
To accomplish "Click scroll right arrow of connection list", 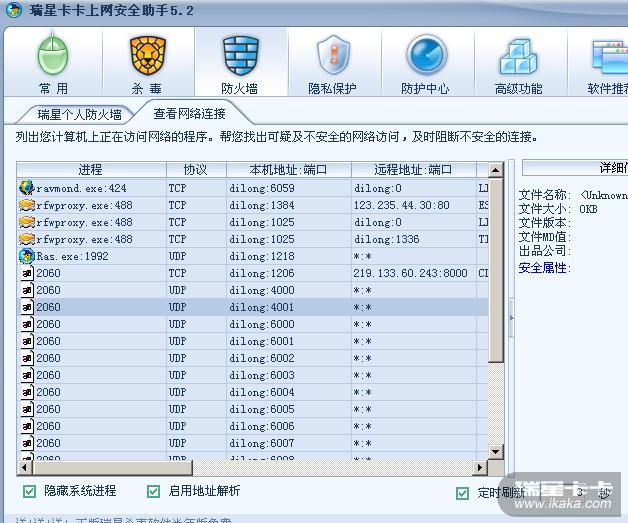I will point(479,467).
